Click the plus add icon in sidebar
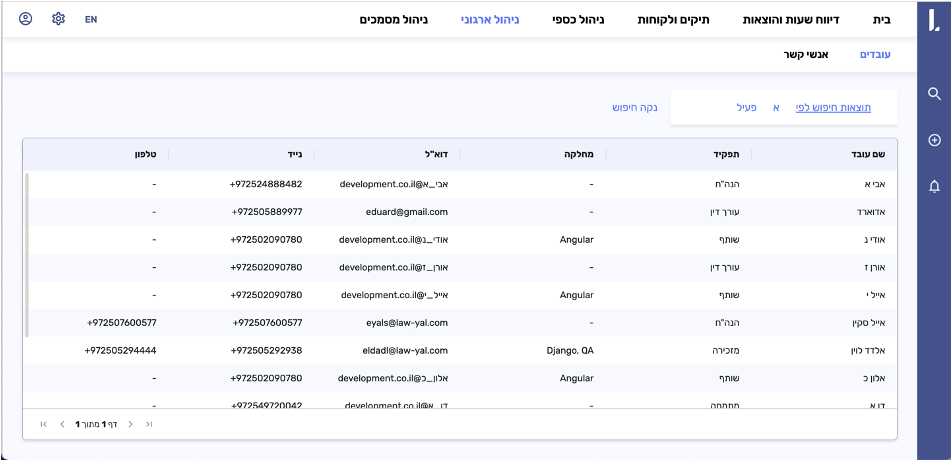Screen dimensions: 952x460 [x=934, y=140]
